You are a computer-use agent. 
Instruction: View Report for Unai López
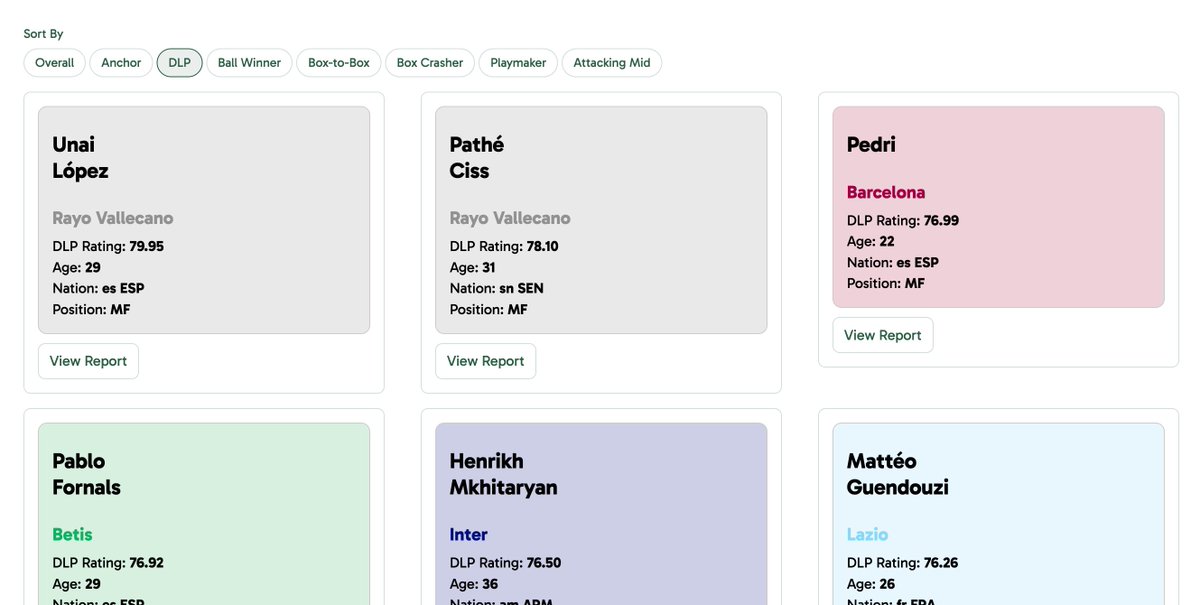pyautogui.click(x=88, y=361)
